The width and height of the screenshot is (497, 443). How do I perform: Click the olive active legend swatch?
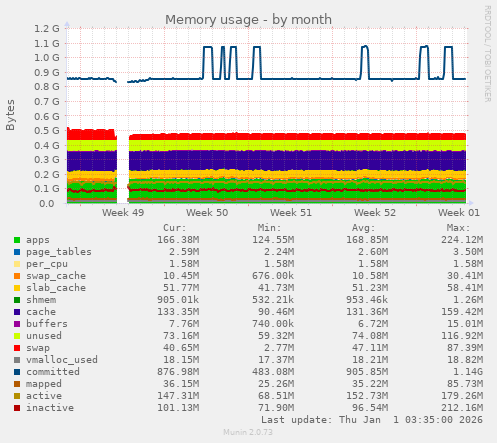click(17, 396)
